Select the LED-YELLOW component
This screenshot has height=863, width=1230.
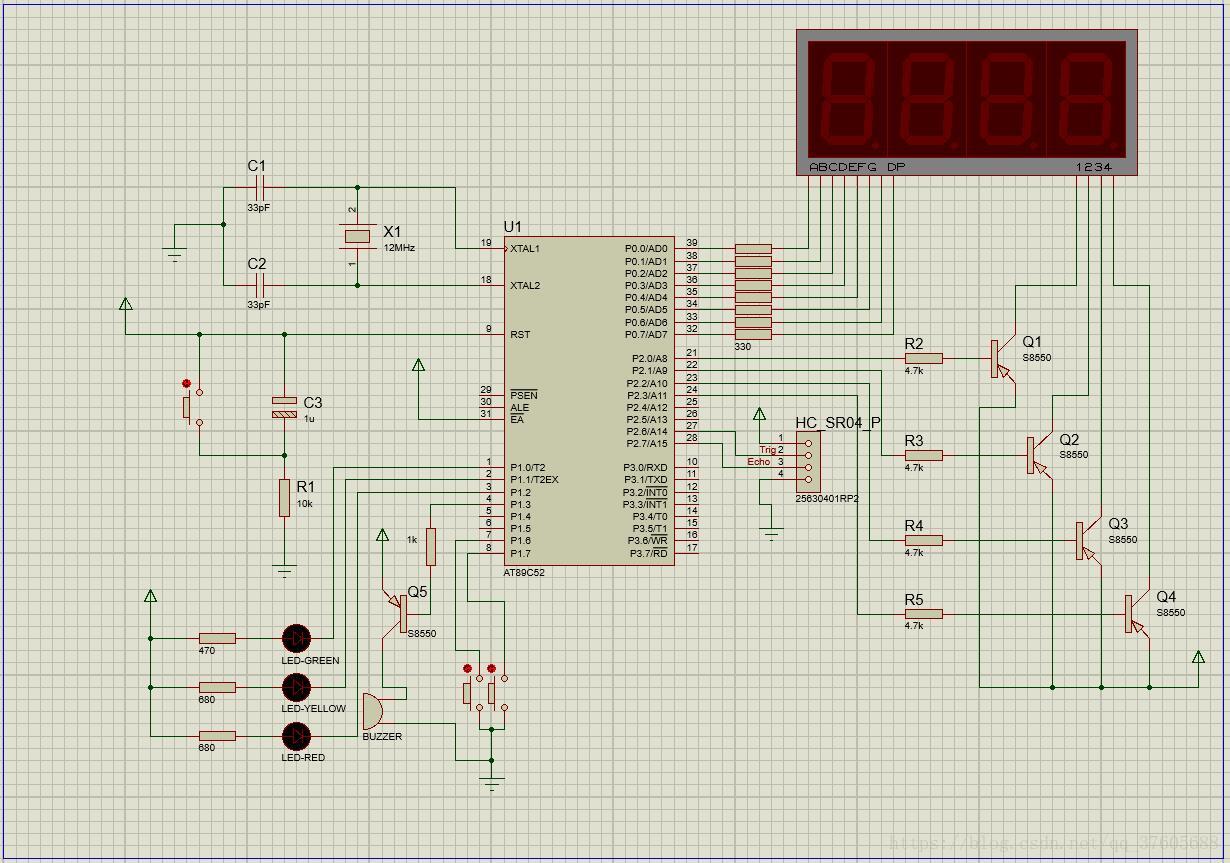tap(296, 687)
